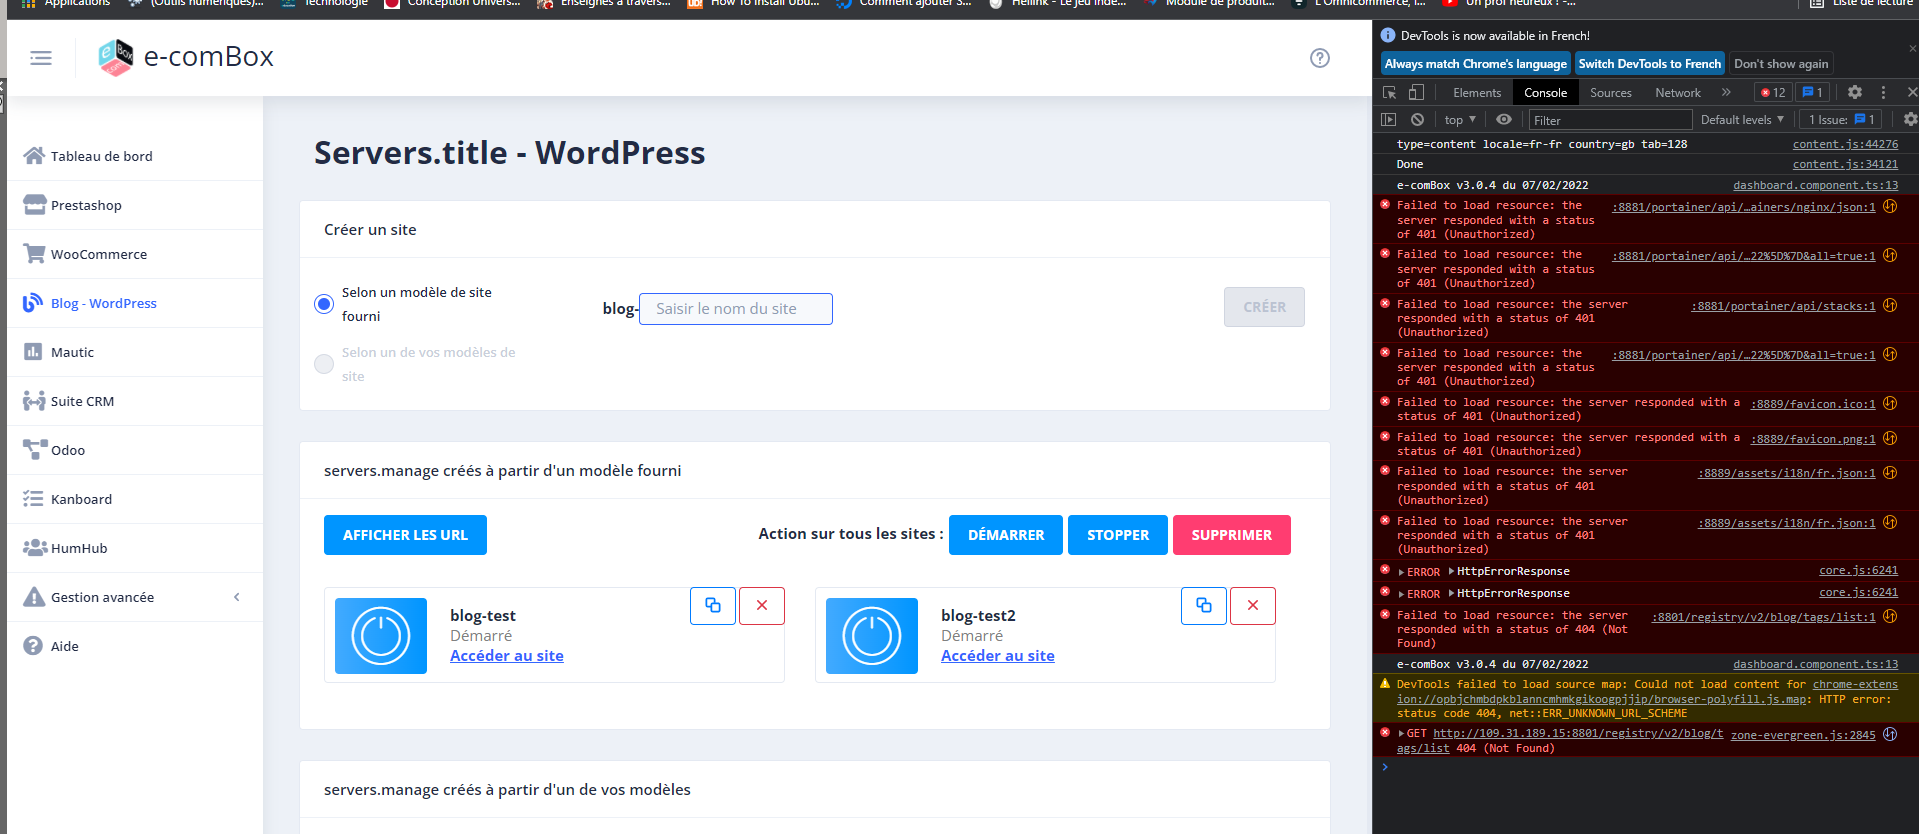Click the e-comBox logo icon
Screen dimensions: 1919x834
pos(116,57)
